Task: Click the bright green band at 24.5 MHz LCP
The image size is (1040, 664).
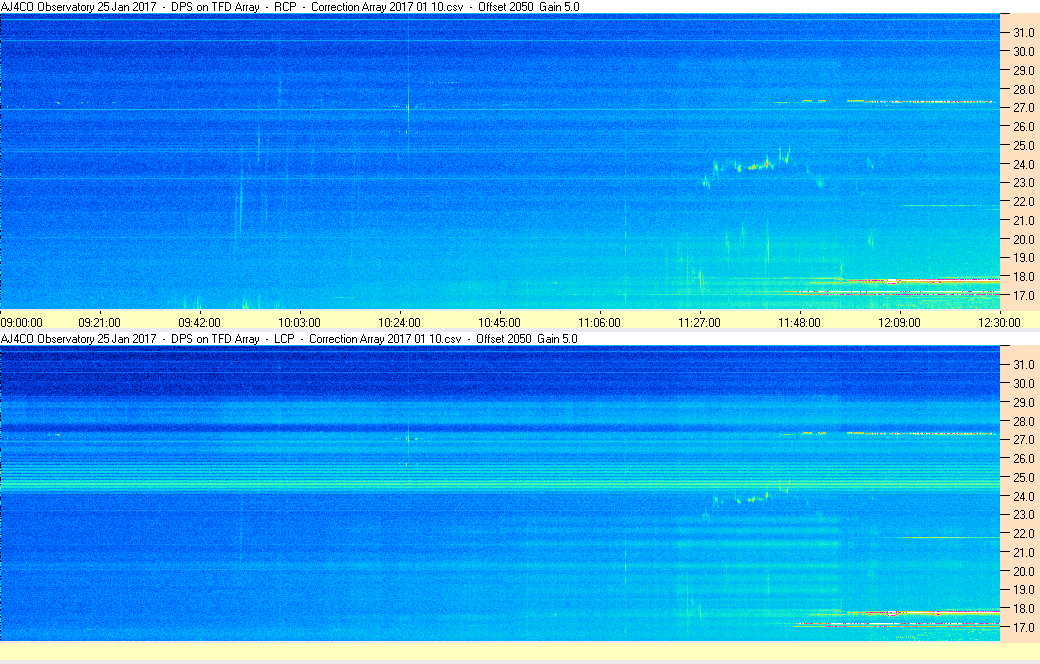Action: click(x=499, y=486)
